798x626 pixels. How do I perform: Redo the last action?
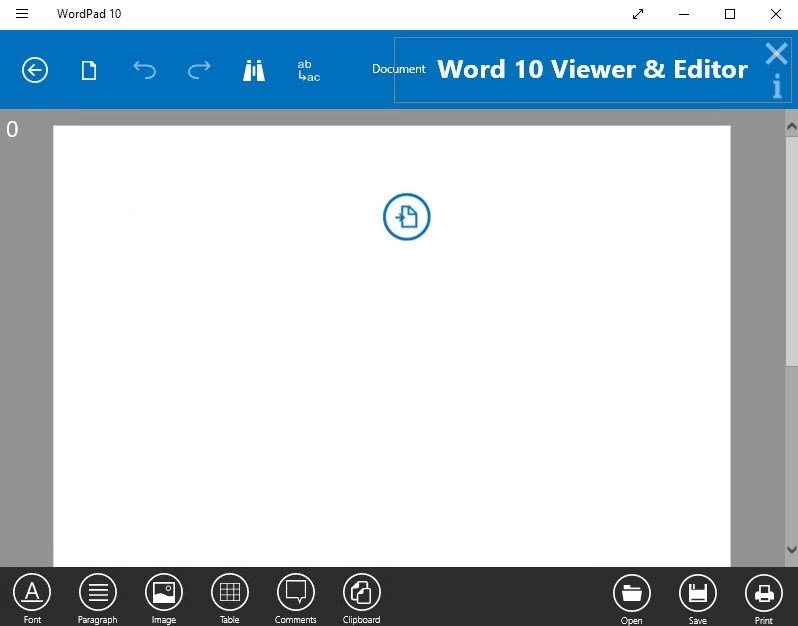199,70
